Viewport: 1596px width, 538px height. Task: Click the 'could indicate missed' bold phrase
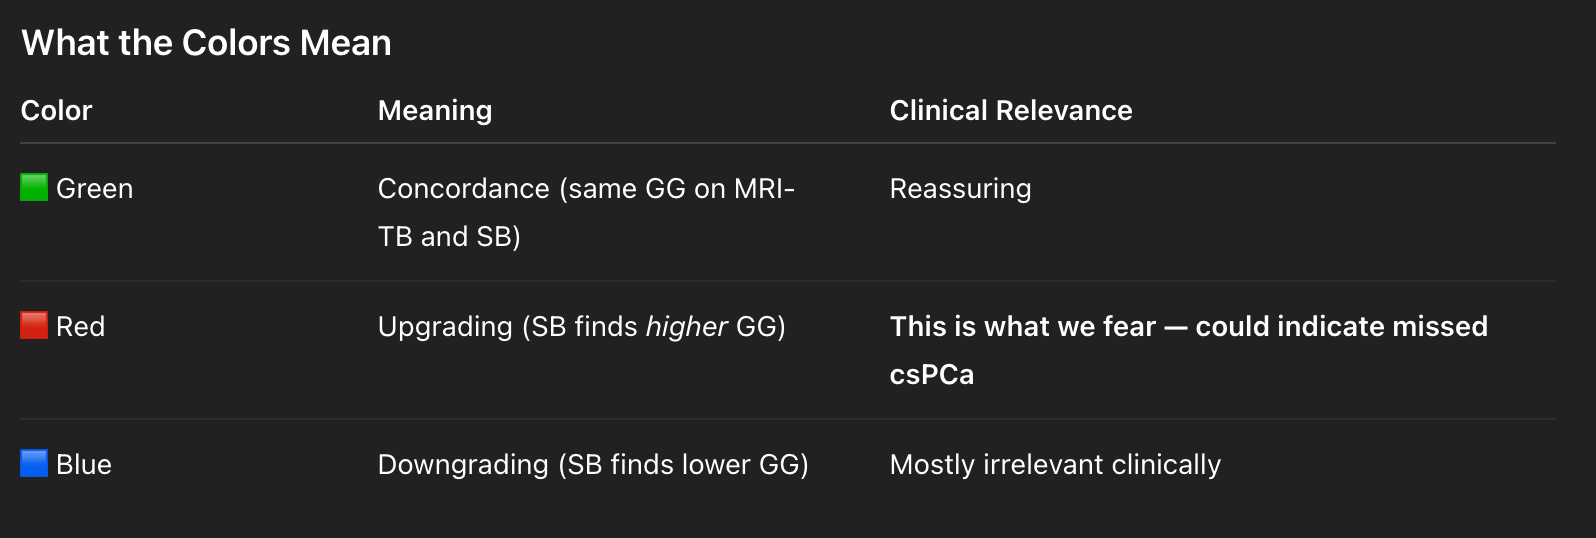click(1342, 326)
